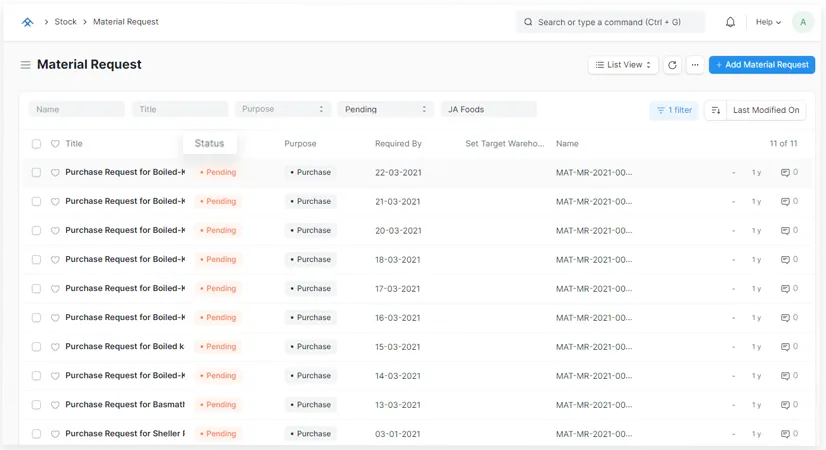Select the checkbox for the 13-03-2021 request
826x450 pixels.
tap(36, 405)
